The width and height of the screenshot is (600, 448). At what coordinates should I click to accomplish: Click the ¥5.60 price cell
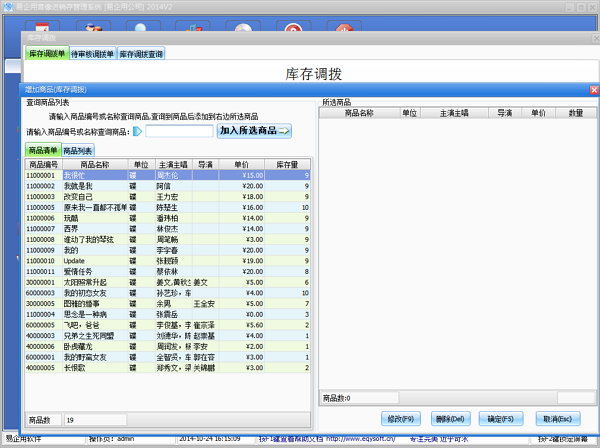point(241,325)
